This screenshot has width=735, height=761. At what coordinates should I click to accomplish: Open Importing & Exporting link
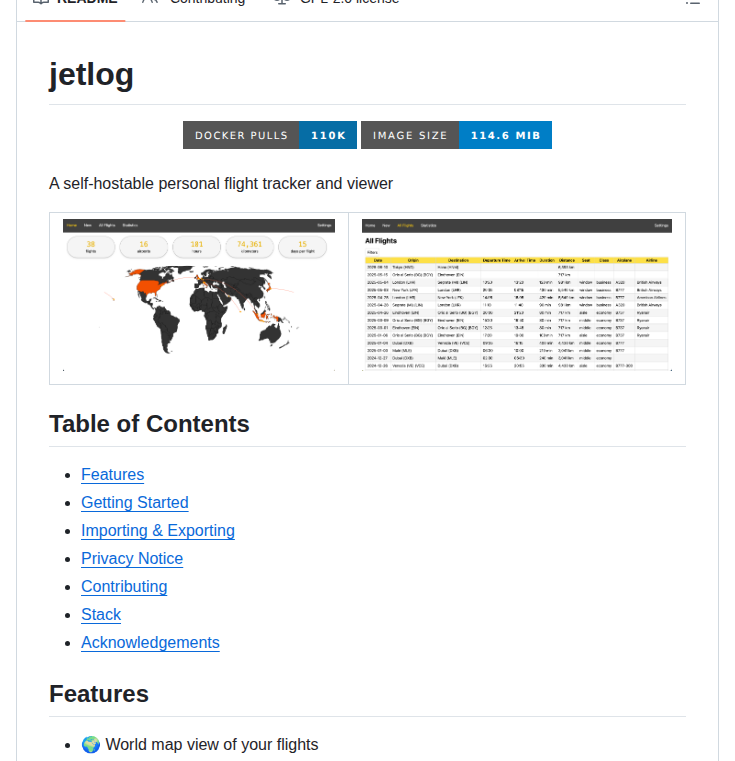coord(158,530)
